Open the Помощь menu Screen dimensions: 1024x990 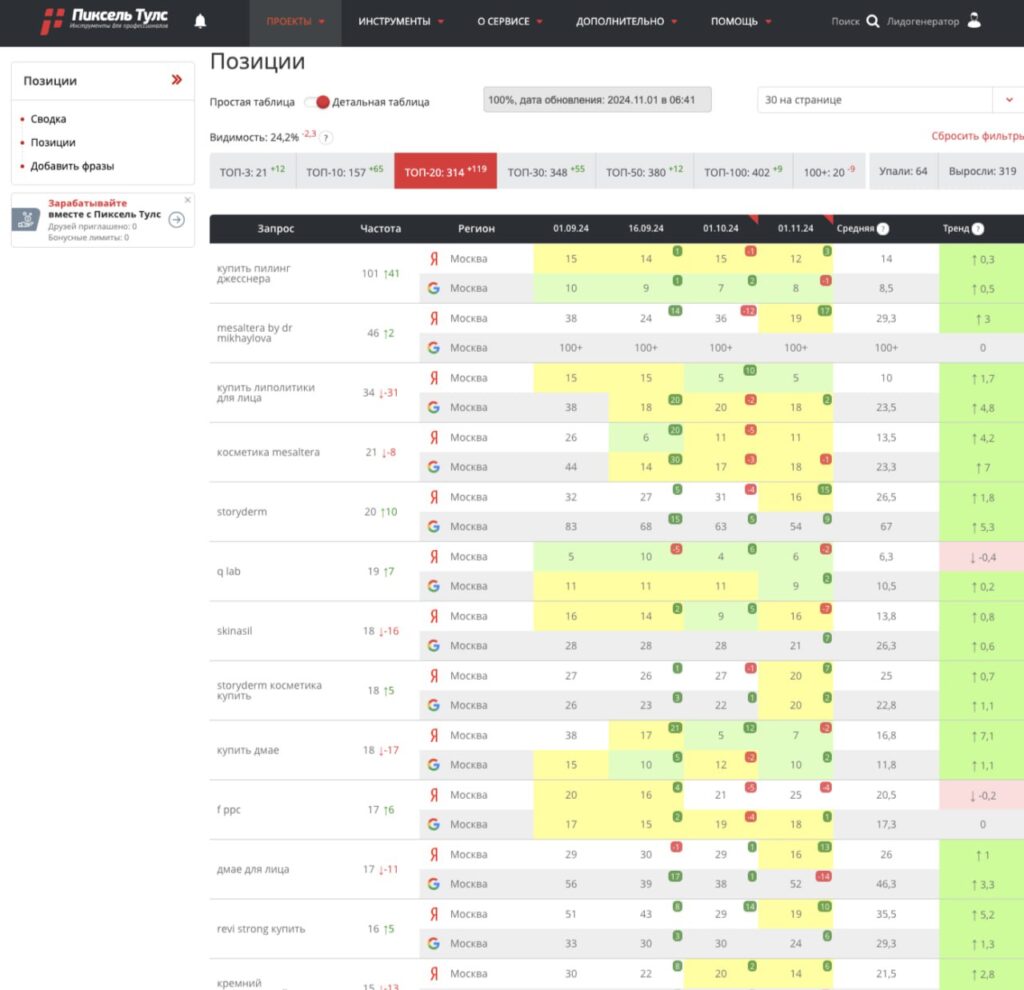pos(740,21)
